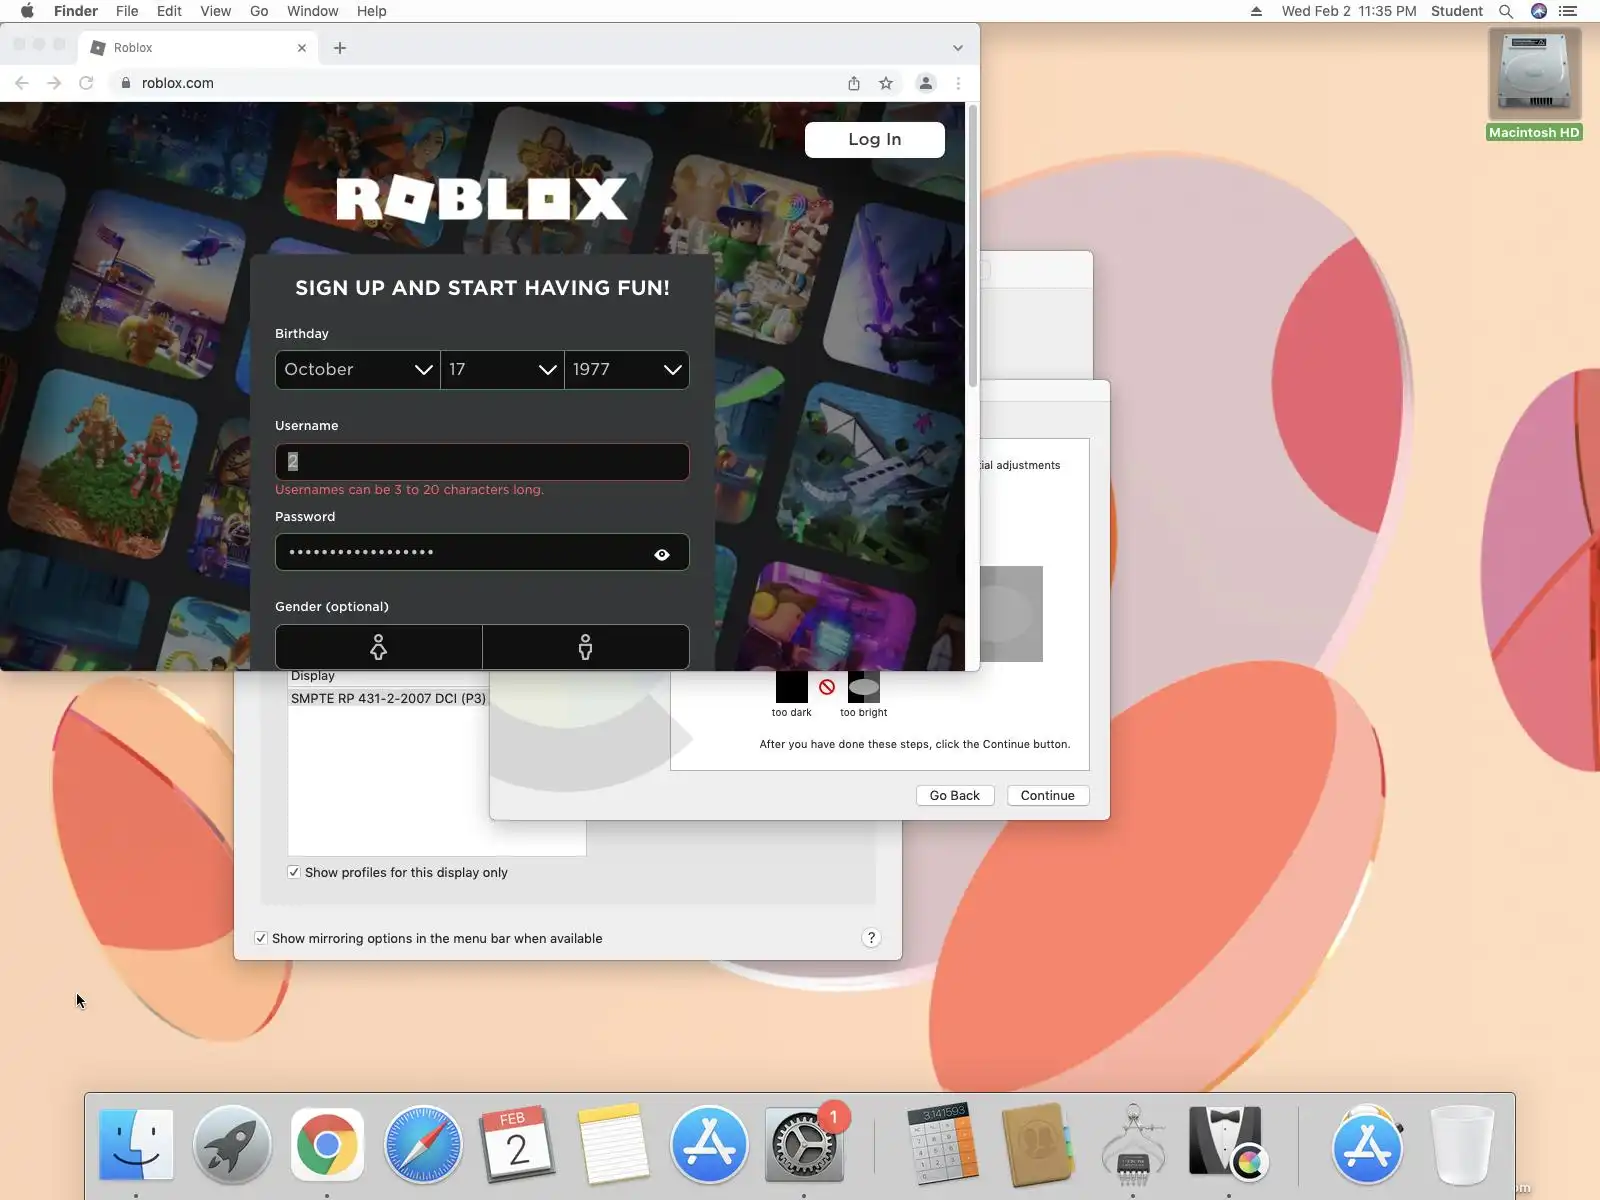Open the Finder menu
Image resolution: width=1600 pixels, height=1200 pixels.
click(x=76, y=11)
